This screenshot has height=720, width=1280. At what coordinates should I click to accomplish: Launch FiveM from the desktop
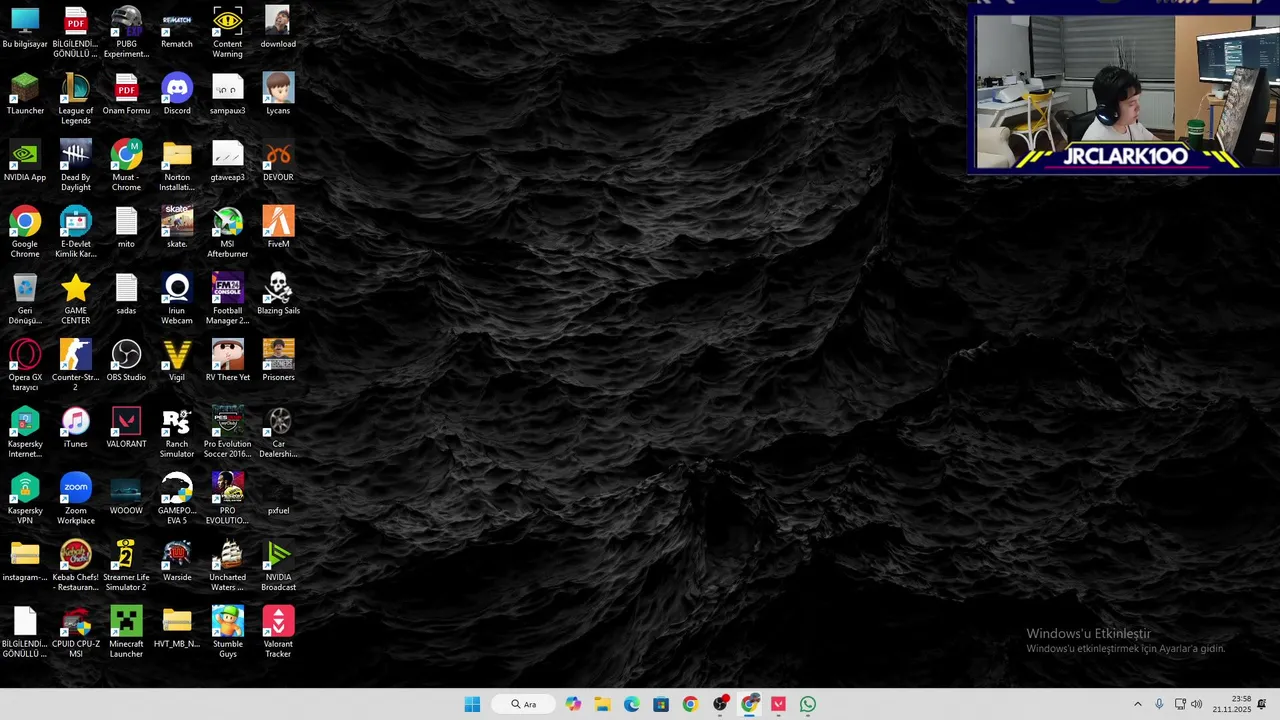pyautogui.click(x=278, y=228)
